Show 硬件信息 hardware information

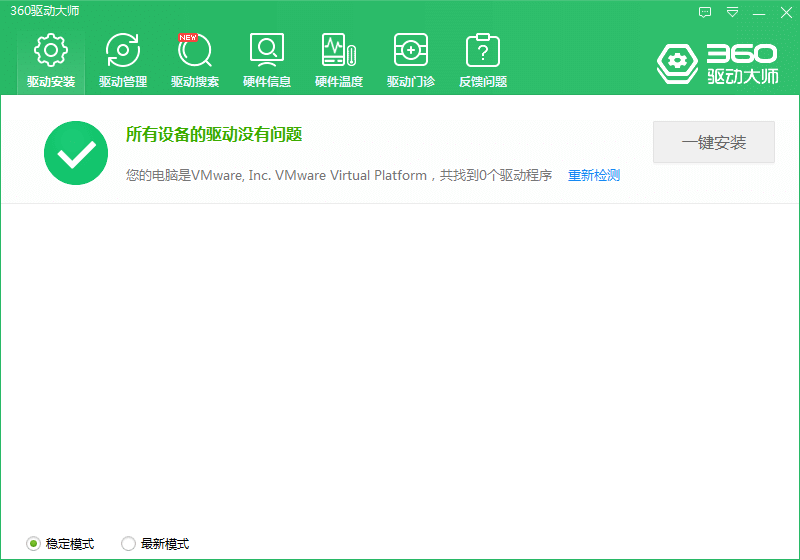(x=267, y=61)
